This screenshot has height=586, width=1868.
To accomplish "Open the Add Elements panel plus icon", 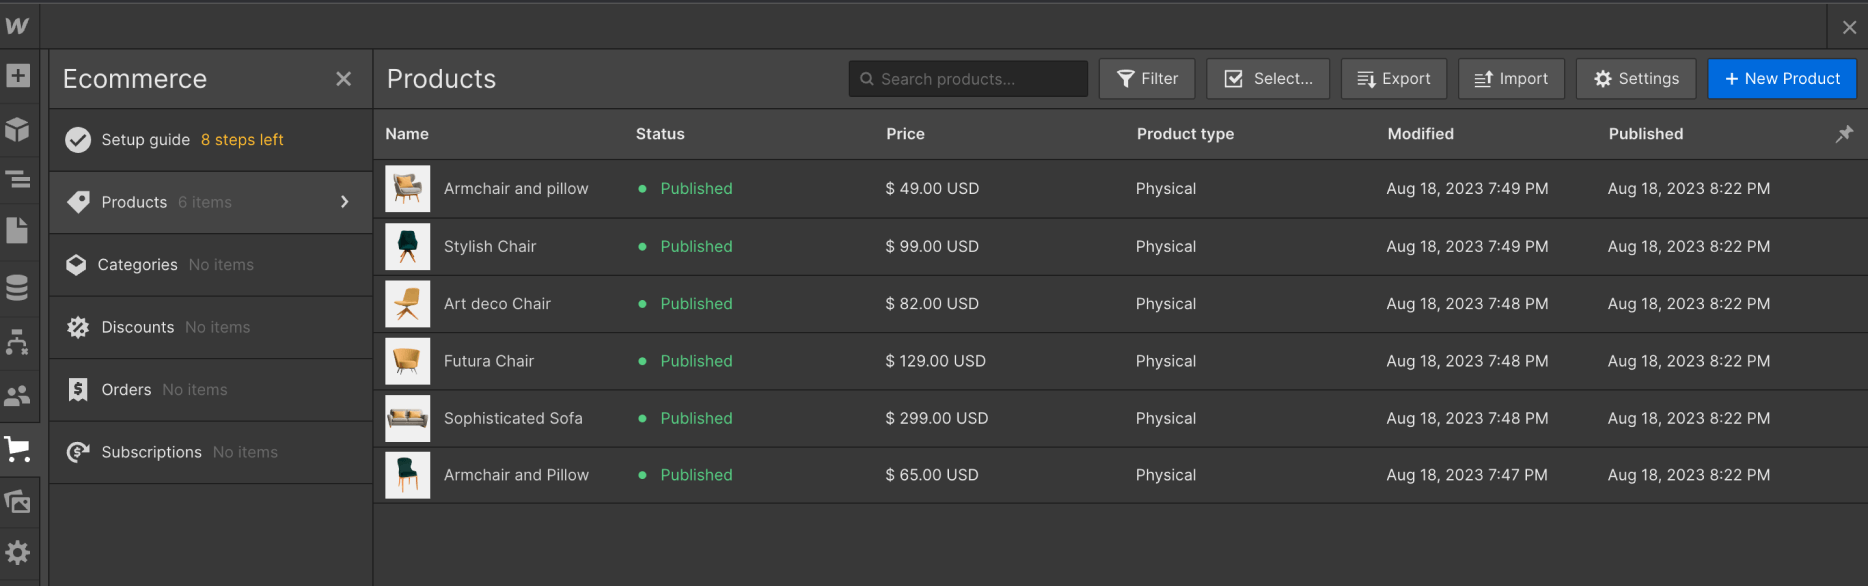I will [x=18, y=76].
